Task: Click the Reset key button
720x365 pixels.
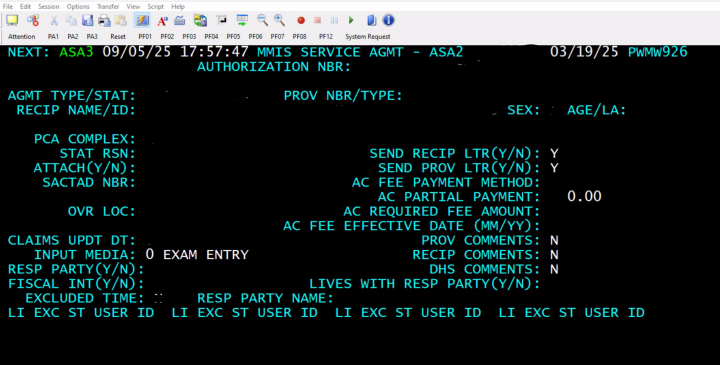Action: [x=118, y=36]
